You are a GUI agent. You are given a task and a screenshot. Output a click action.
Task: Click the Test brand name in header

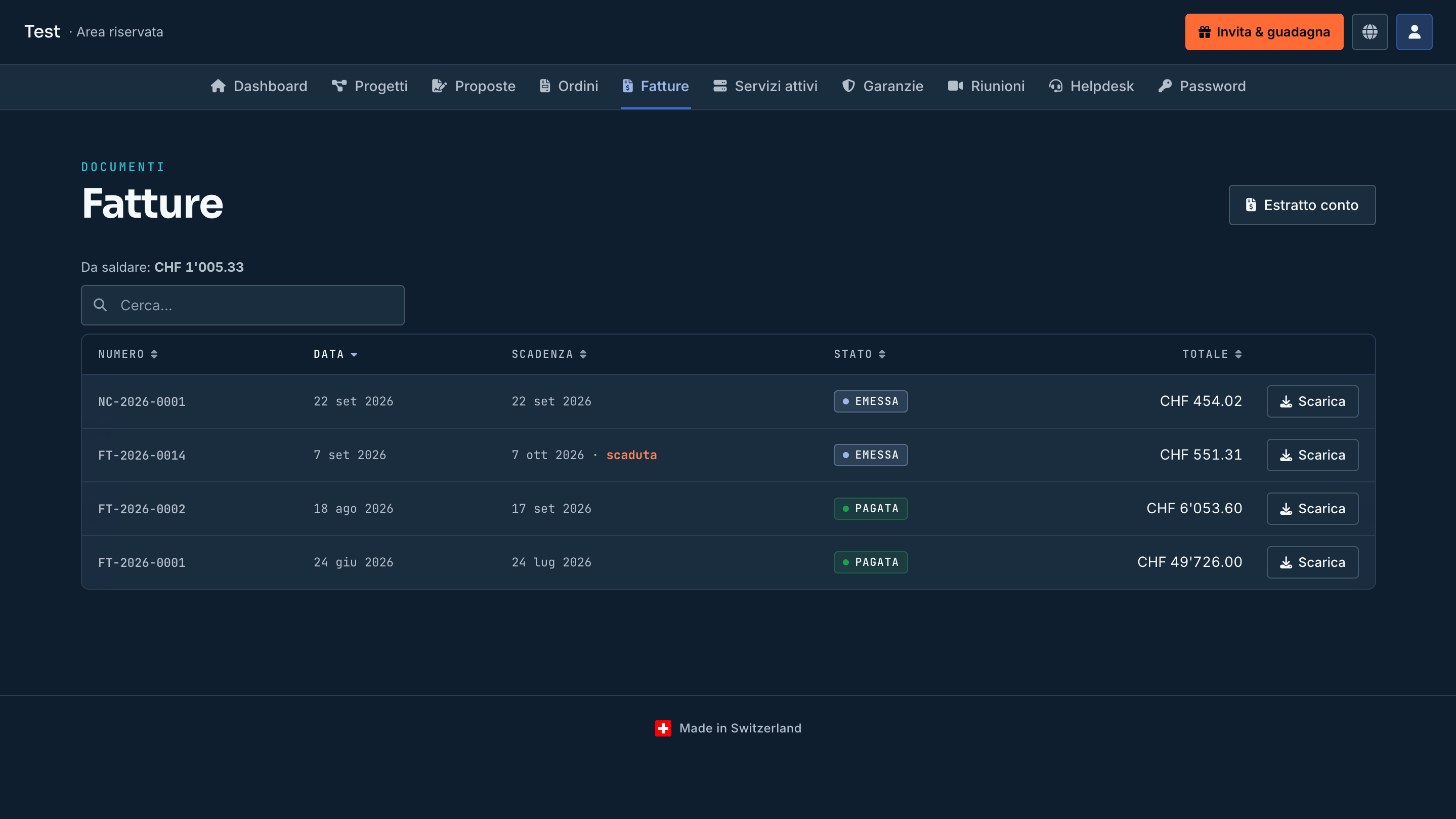pos(42,31)
